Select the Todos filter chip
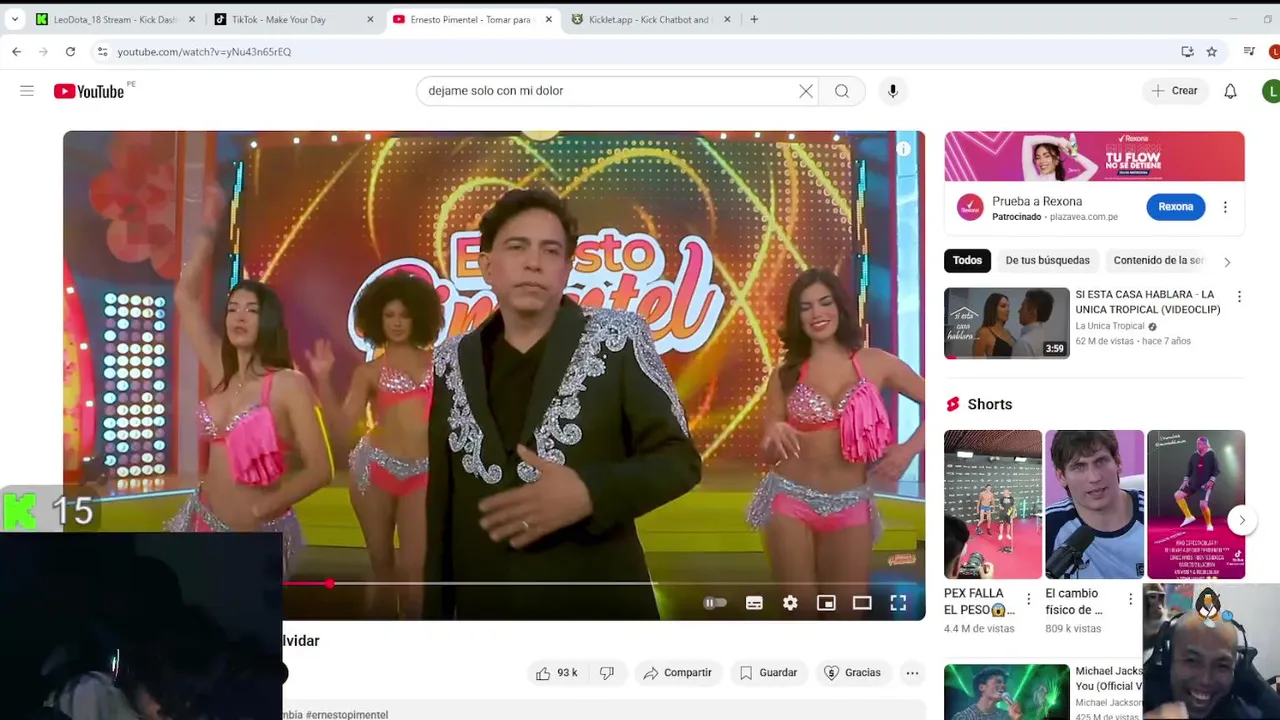Viewport: 1280px width, 720px height. click(967, 261)
